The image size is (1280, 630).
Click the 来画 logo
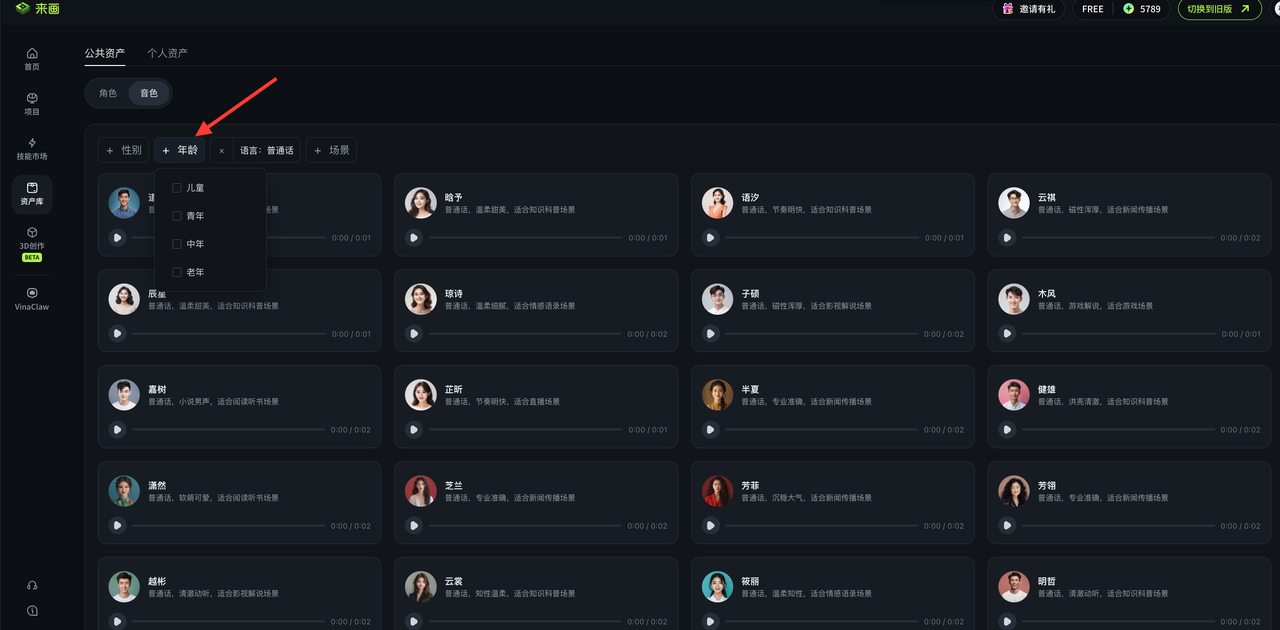tap(38, 9)
